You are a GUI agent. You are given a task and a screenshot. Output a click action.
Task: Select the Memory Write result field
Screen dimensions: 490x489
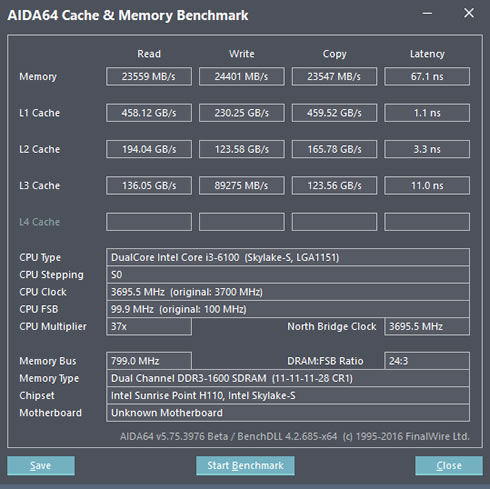point(242,76)
